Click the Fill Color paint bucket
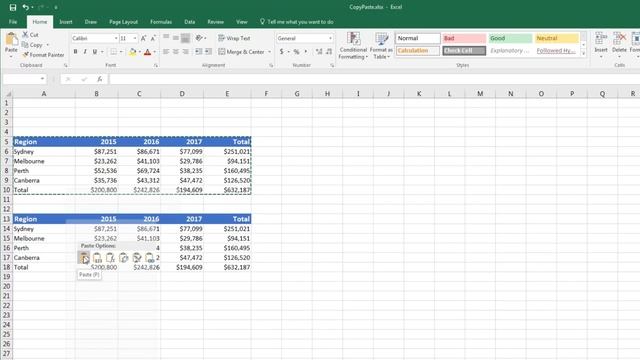This screenshot has width=640, height=360. pos(132,52)
